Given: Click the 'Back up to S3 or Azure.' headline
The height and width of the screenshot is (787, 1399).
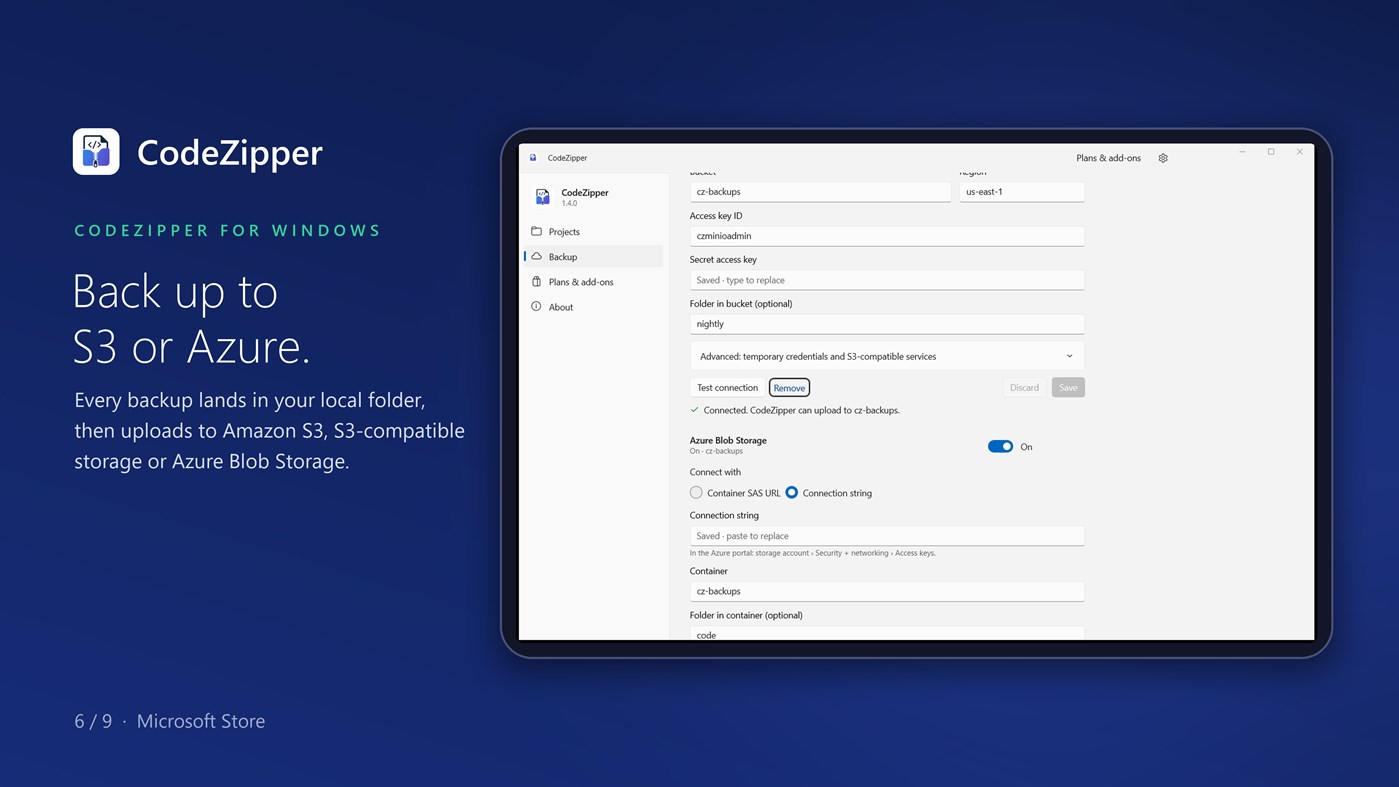Looking at the screenshot, I should [x=192, y=319].
